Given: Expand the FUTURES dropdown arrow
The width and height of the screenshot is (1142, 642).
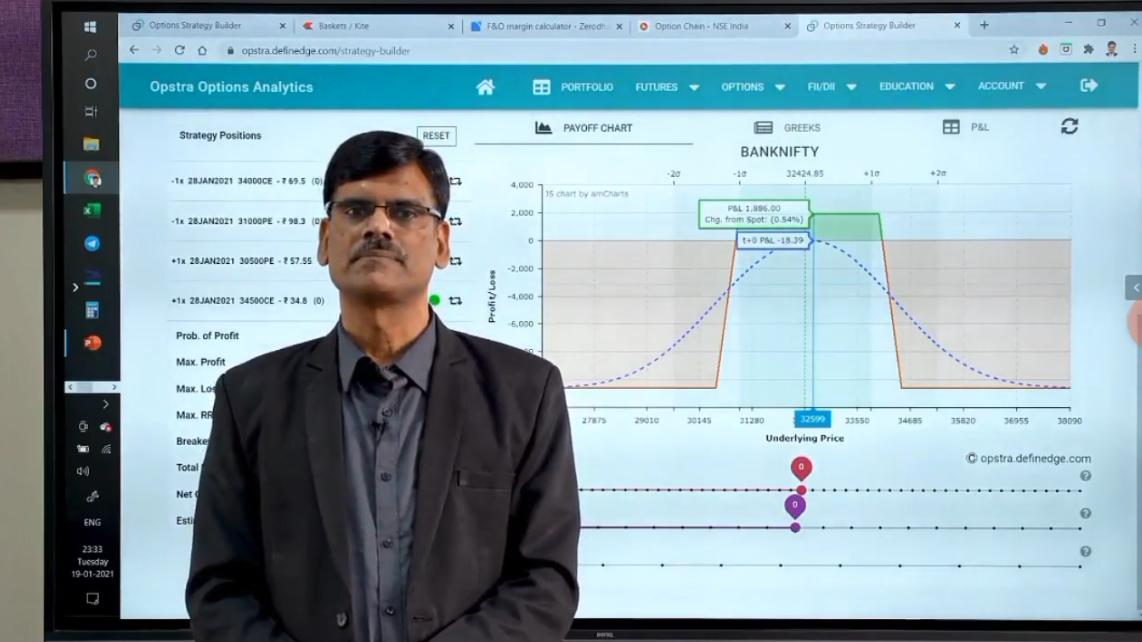Looking at the screenshot, I should pos(694,87).
